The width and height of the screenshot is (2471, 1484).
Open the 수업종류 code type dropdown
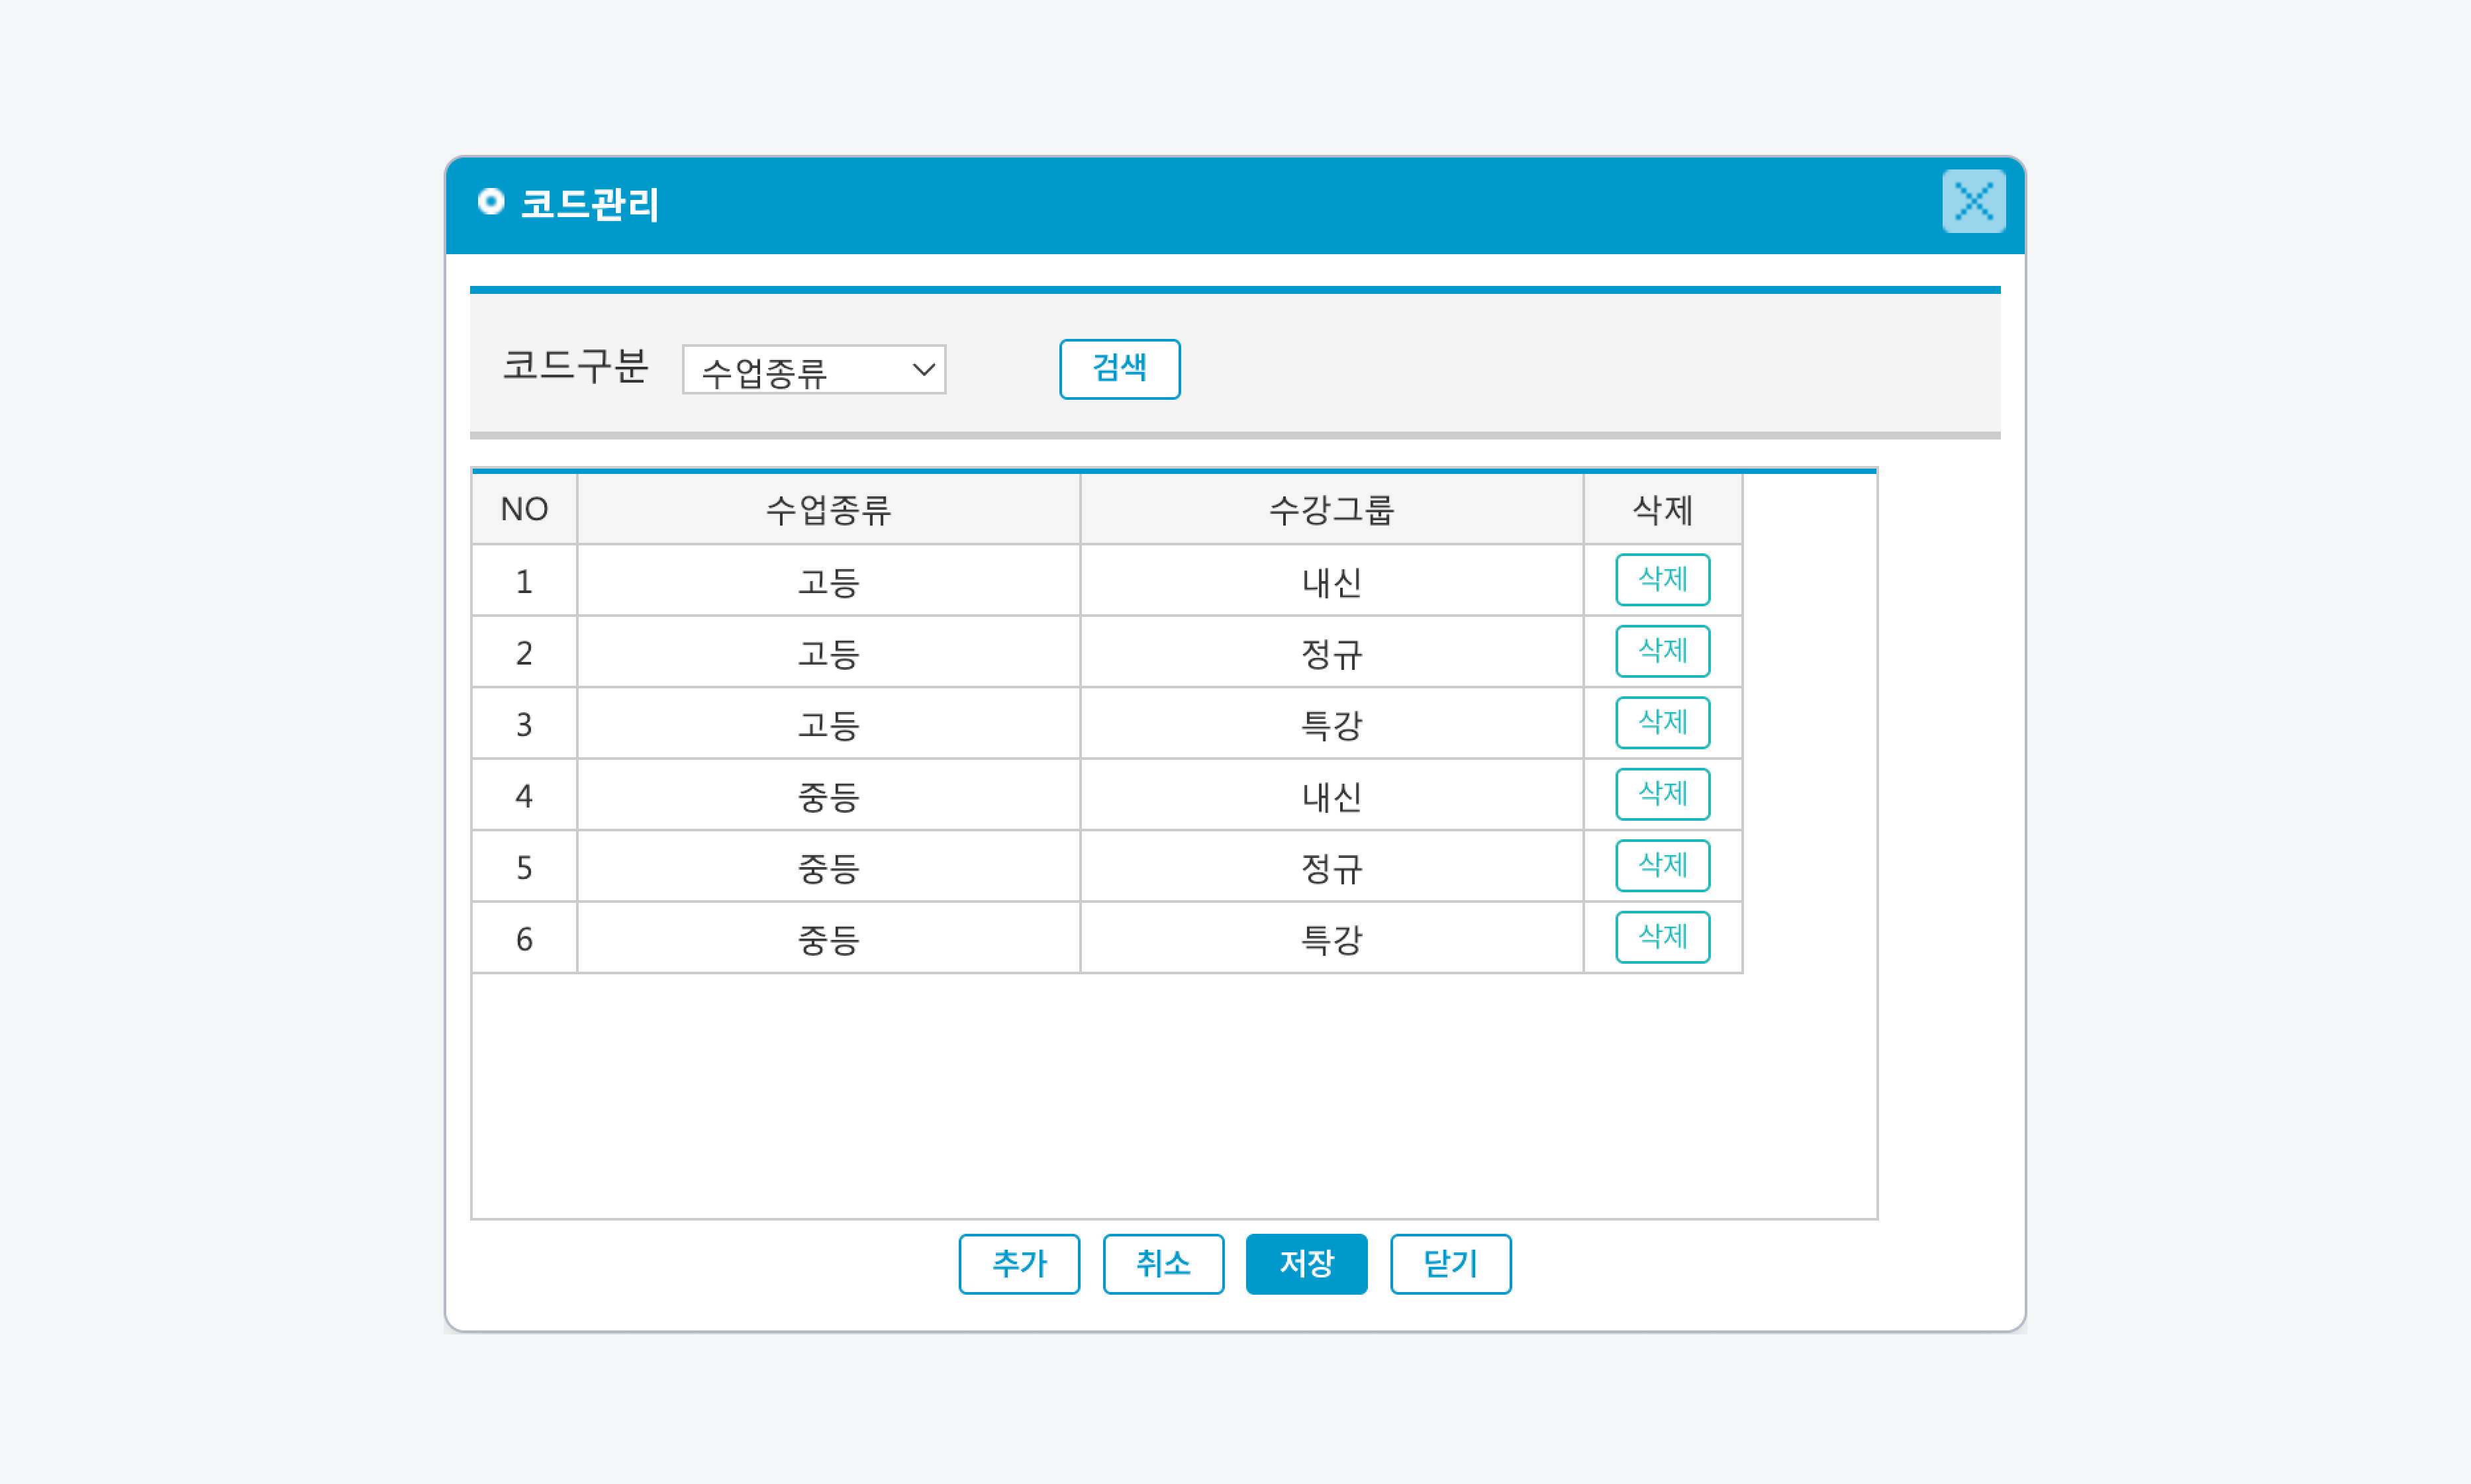[813, 370]
